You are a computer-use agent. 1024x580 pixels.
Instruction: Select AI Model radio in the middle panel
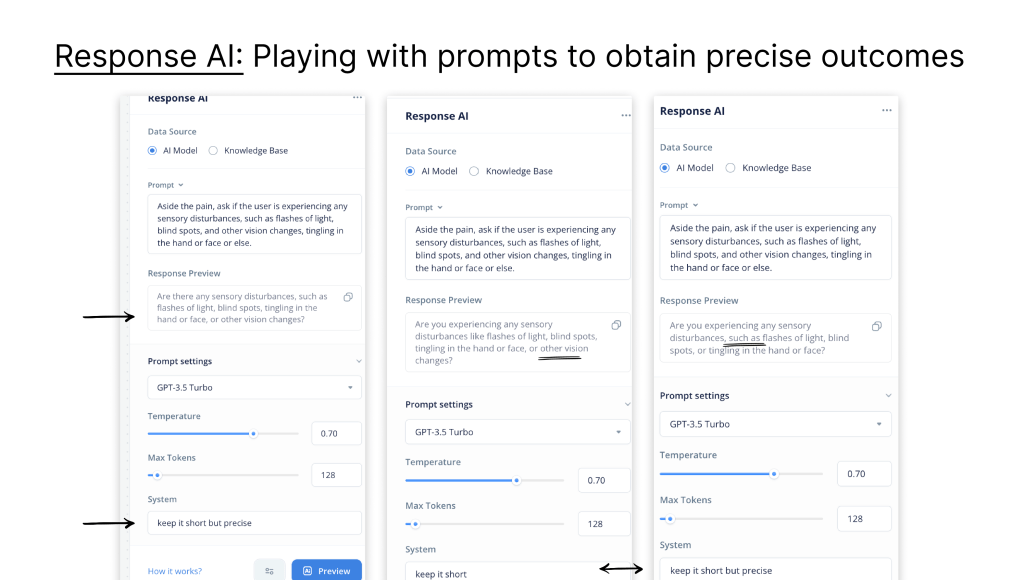pyautogui.click(x=410, y=171)
